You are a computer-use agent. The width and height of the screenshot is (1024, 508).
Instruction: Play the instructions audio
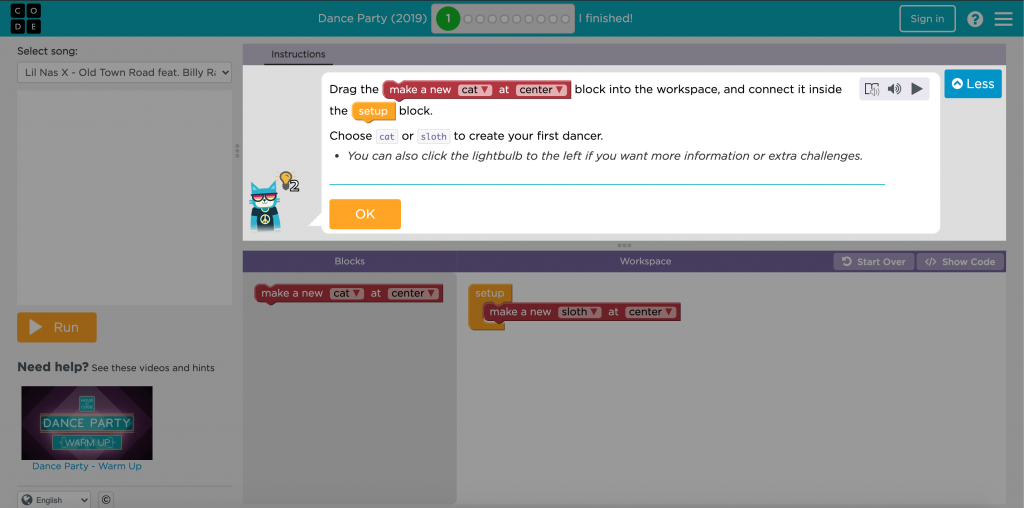[x=917, y=89]
